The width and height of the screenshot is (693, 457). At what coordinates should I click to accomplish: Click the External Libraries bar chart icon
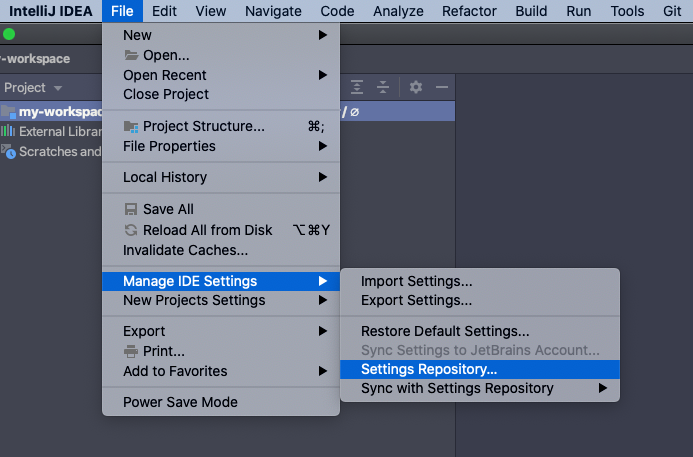click(8, 131)
